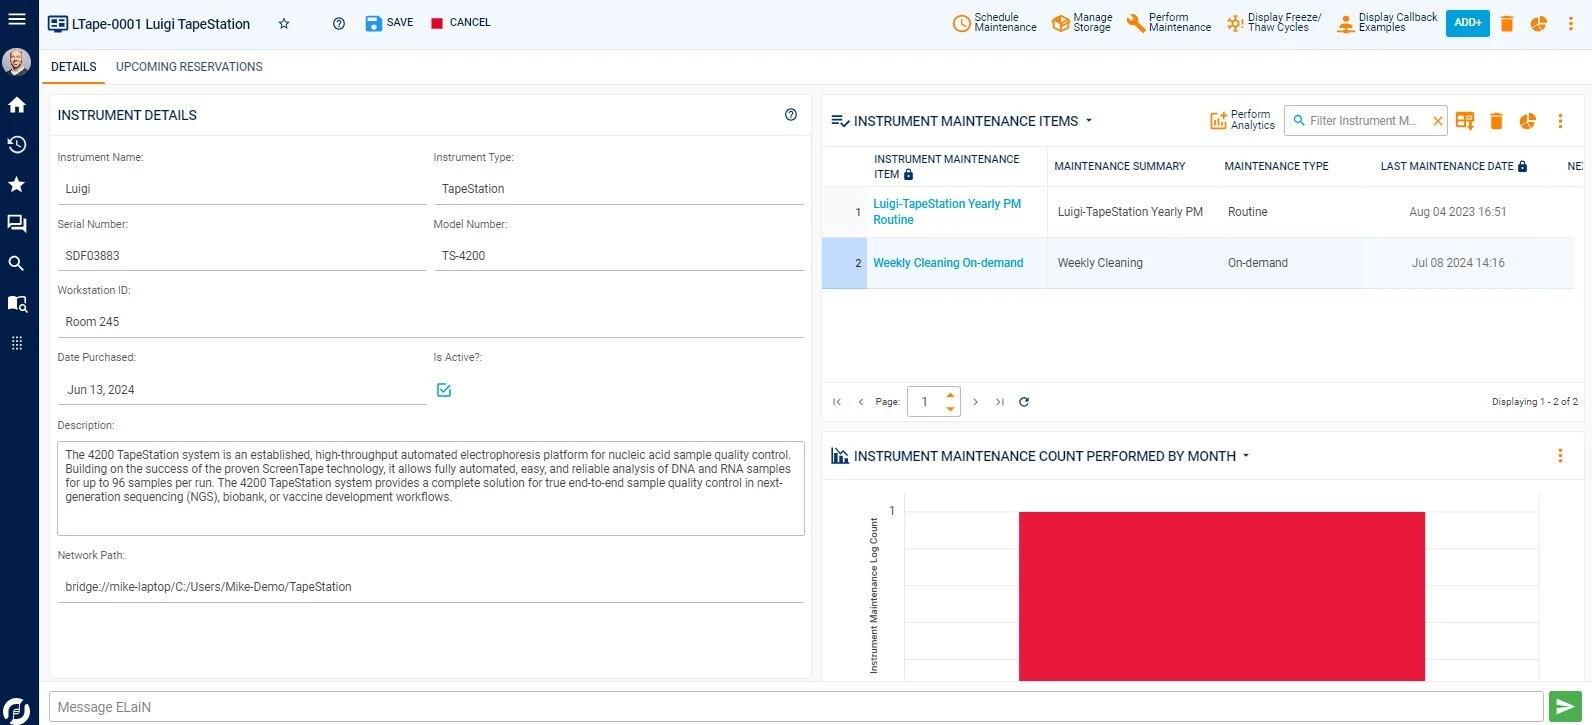Open Instrument Details help icon
Image resolution: width=1592 pixels, height=725 pixels.
[791, 115]
